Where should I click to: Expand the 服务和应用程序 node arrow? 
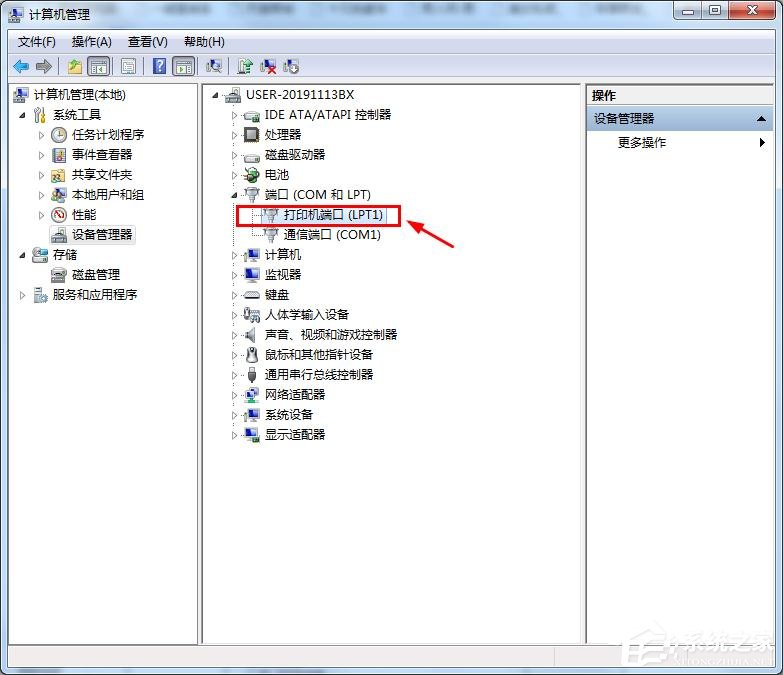pyautogui.click(x=22, y=295)
